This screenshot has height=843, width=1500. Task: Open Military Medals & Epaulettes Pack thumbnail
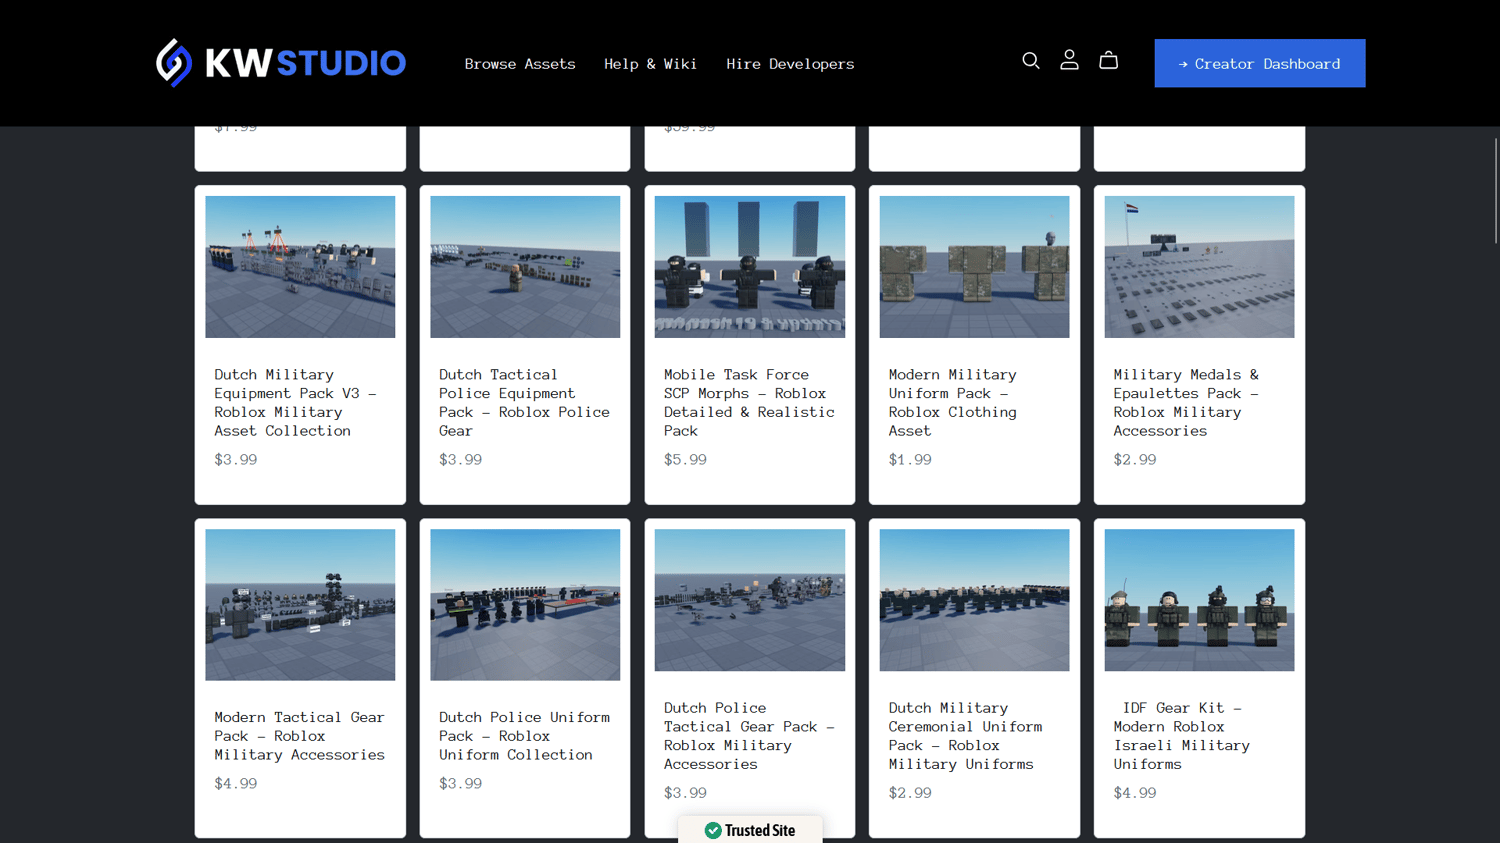(x=1200, y=267)
